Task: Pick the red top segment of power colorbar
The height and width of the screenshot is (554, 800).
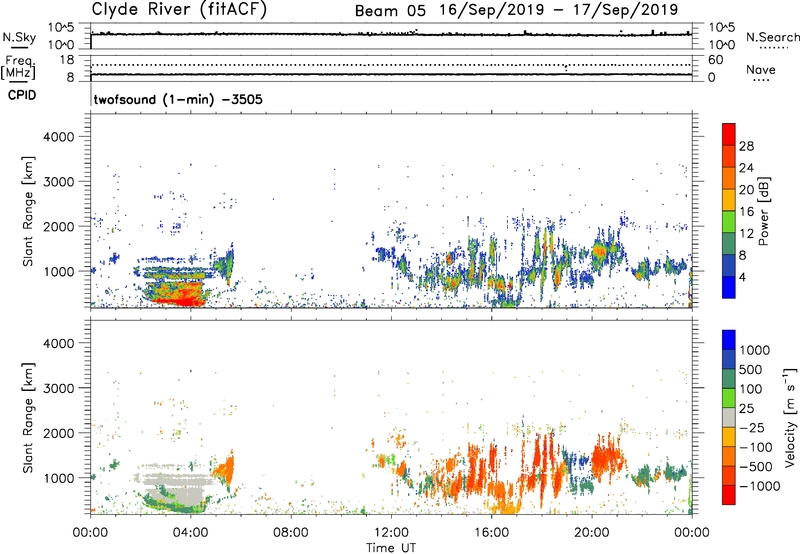Action: (729, 135)
